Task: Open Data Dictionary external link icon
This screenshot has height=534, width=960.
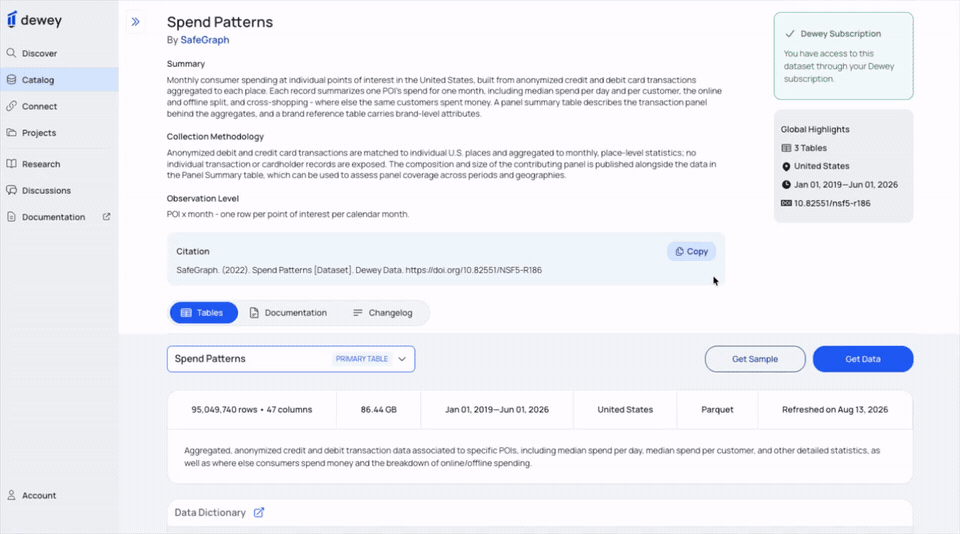Action: [x=259, y=513]
